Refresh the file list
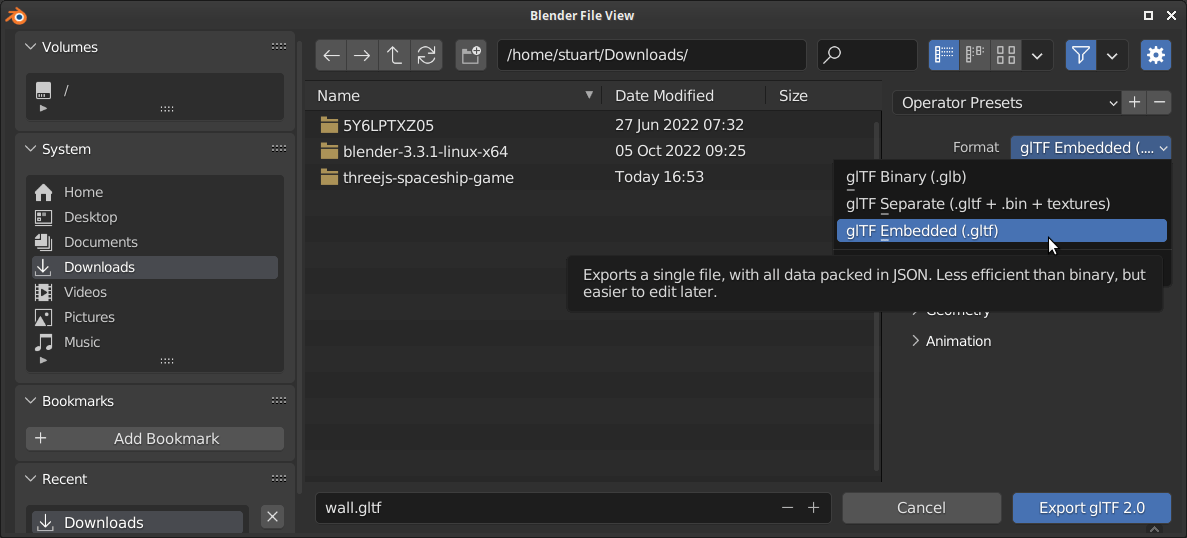 tap(426, 55)
